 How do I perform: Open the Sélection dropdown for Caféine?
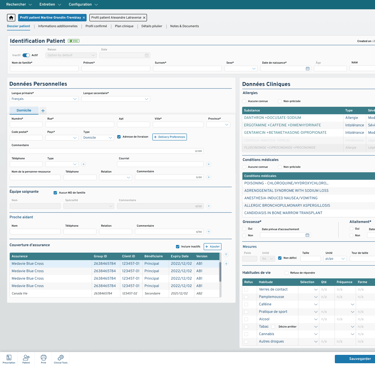click(x=308, y=304)
